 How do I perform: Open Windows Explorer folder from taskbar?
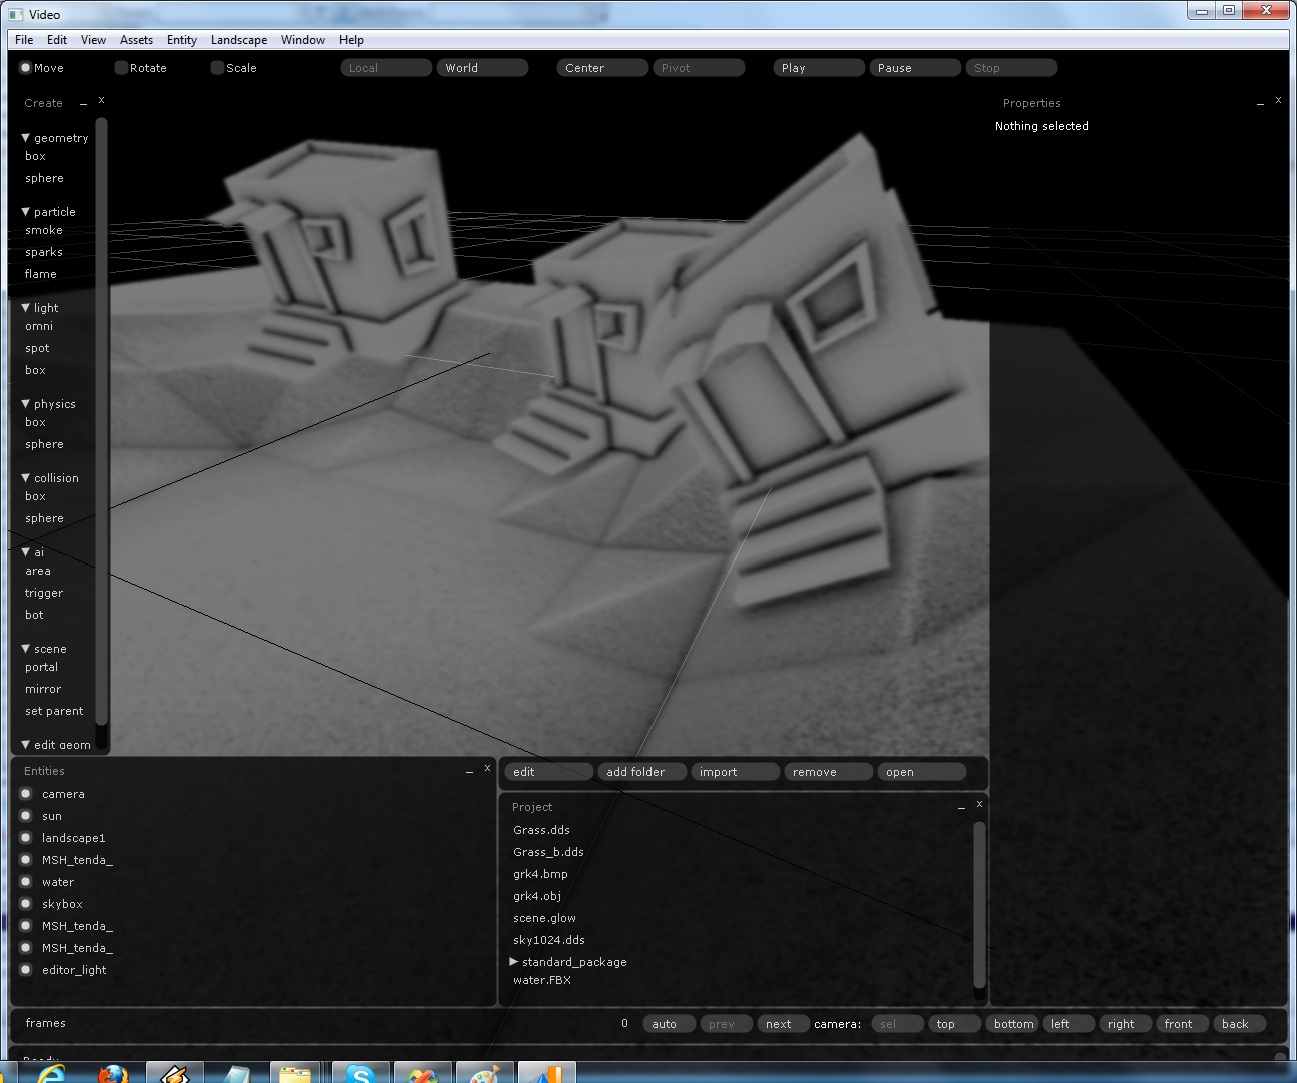(x=294, y=1073)
